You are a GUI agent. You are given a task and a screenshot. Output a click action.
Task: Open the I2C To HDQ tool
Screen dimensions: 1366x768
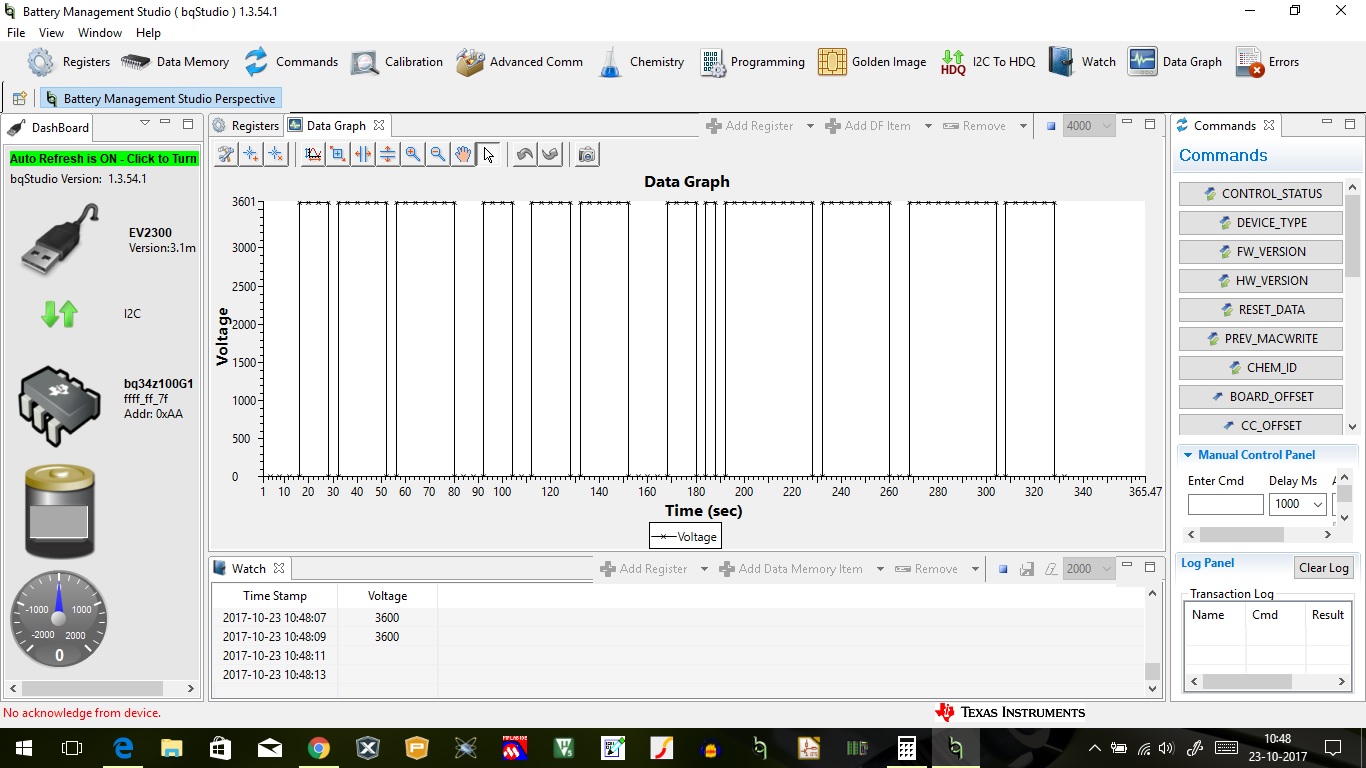tap(988, 62)
